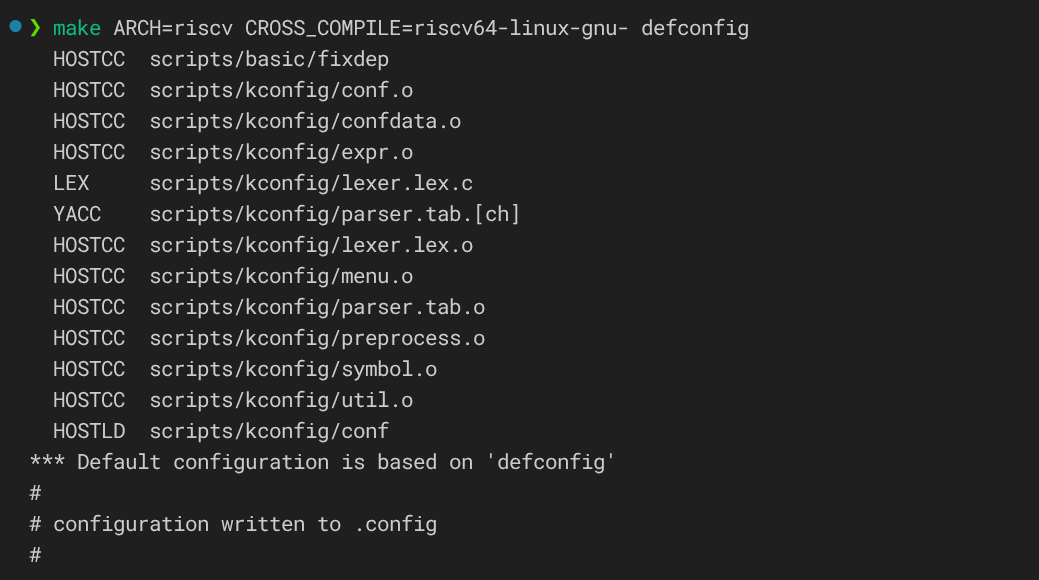Click the scripts/kconfig/conf.o path
The width and height of the screenshot is (1039, 580).
pyautogui.click(x=281, y=90)
